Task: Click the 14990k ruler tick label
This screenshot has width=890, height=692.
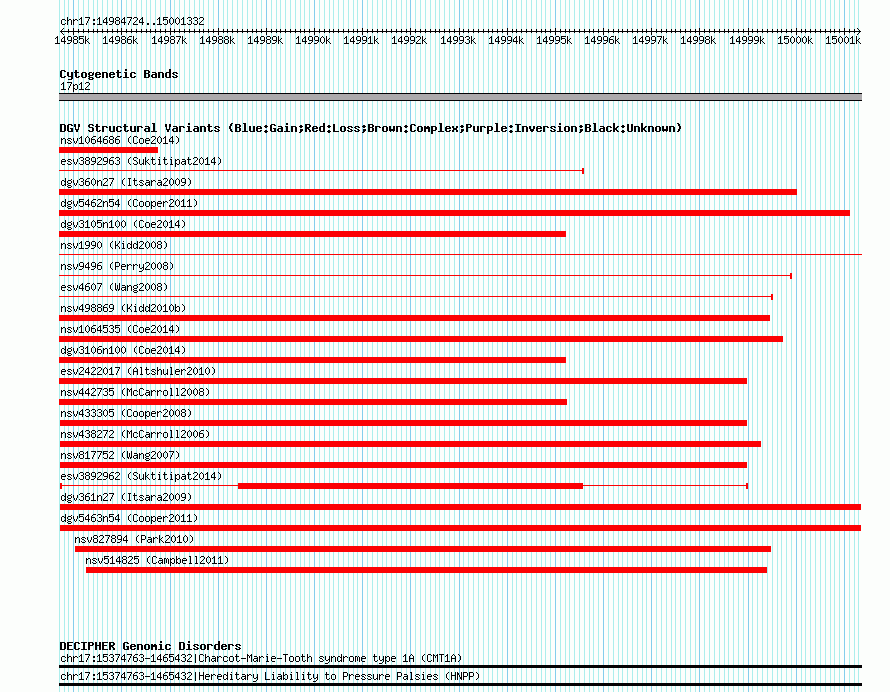Action: 313,40
